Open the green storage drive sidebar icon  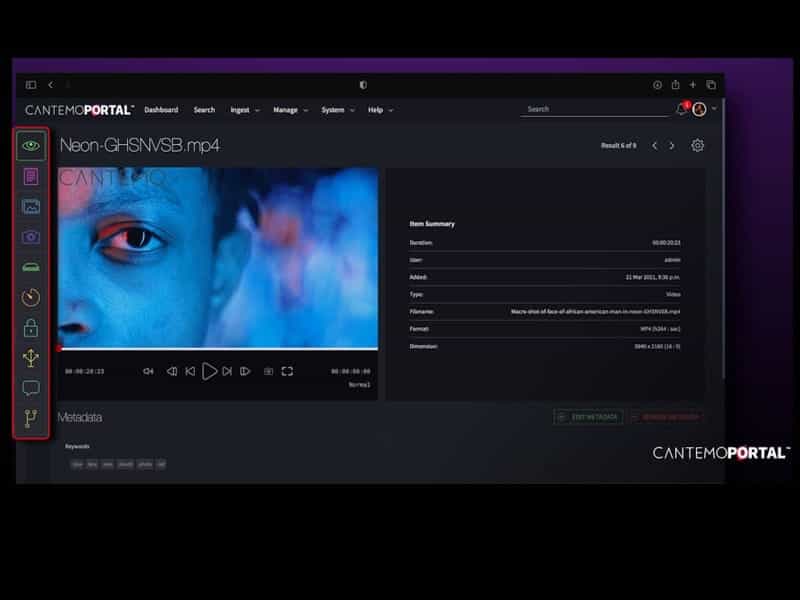tap(31, 267)
